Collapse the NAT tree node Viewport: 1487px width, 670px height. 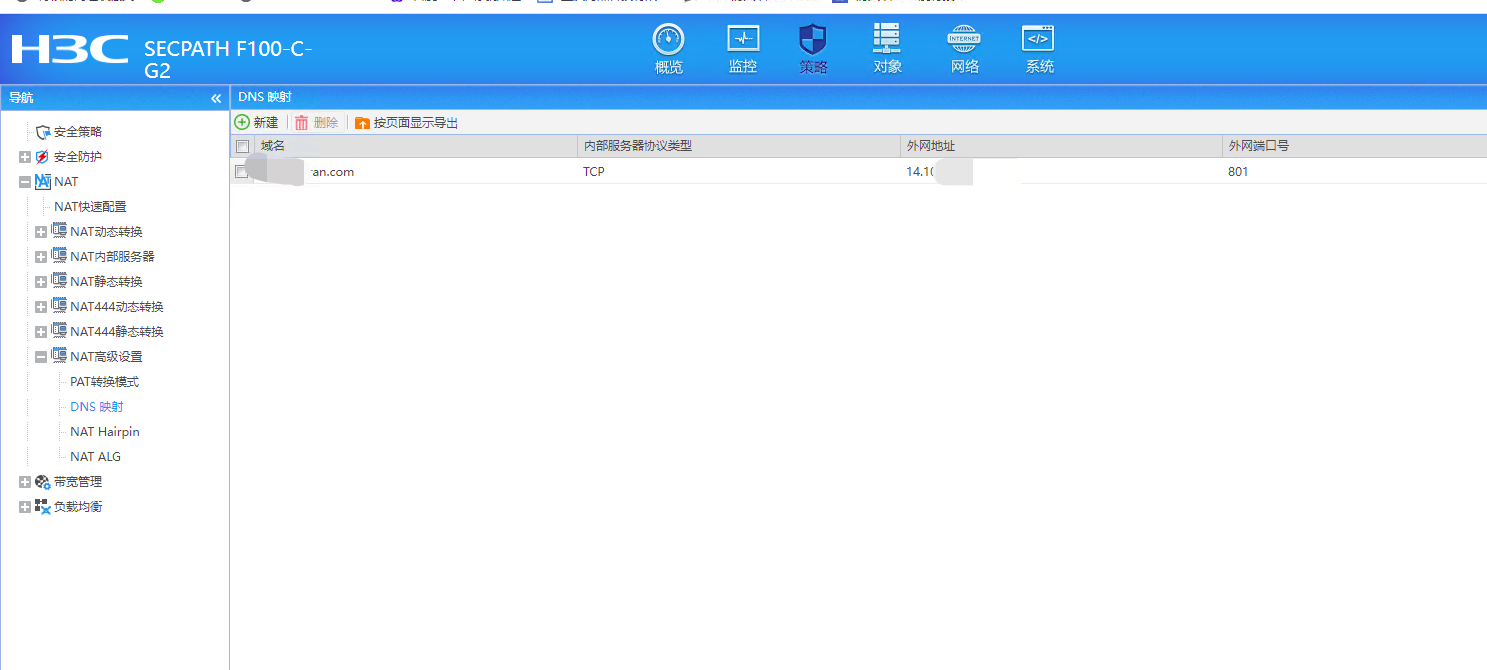click(x=25, y=182)
